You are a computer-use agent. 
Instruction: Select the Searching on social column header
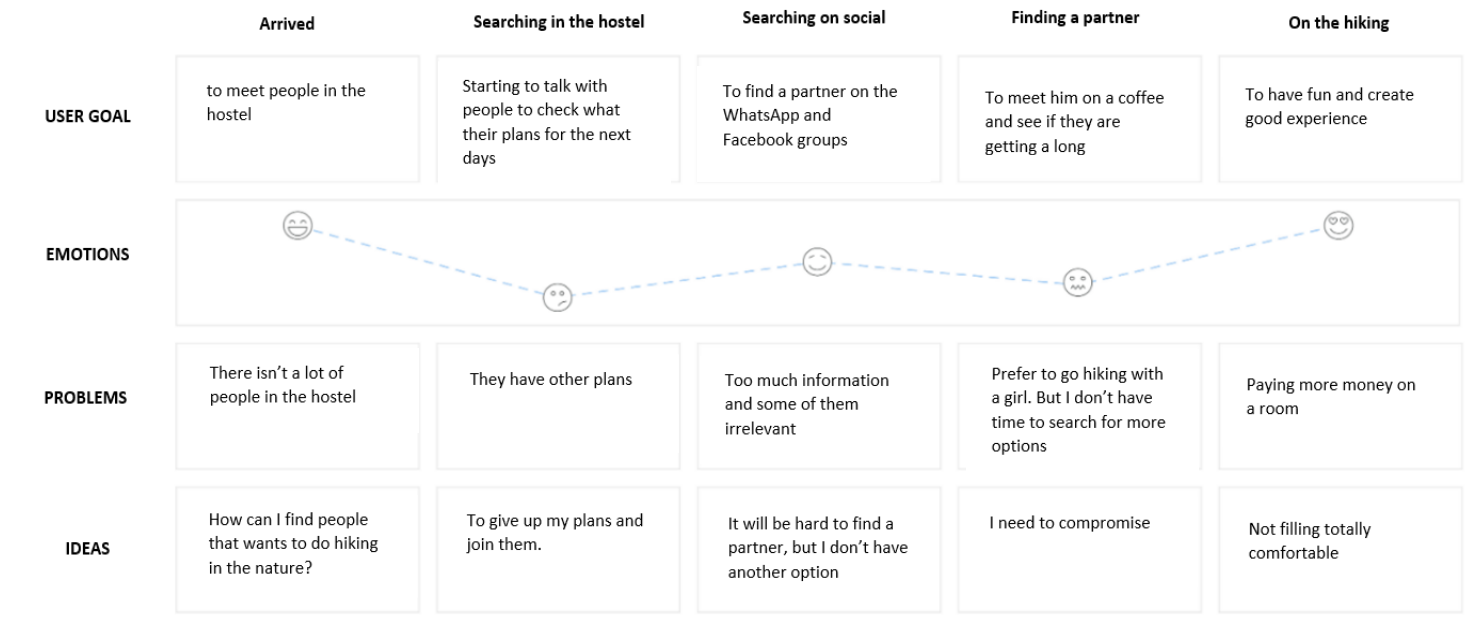[x=814, y=18]
